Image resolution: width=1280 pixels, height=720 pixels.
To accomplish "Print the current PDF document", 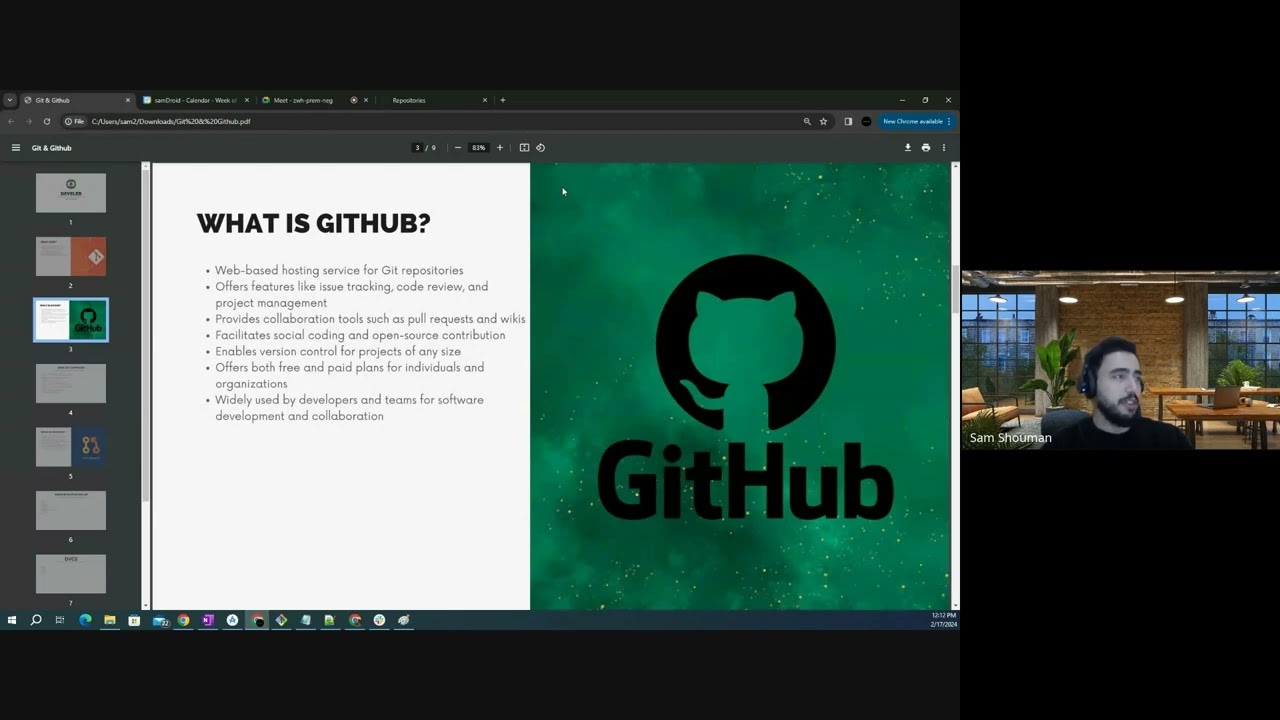I will (925, 147).
